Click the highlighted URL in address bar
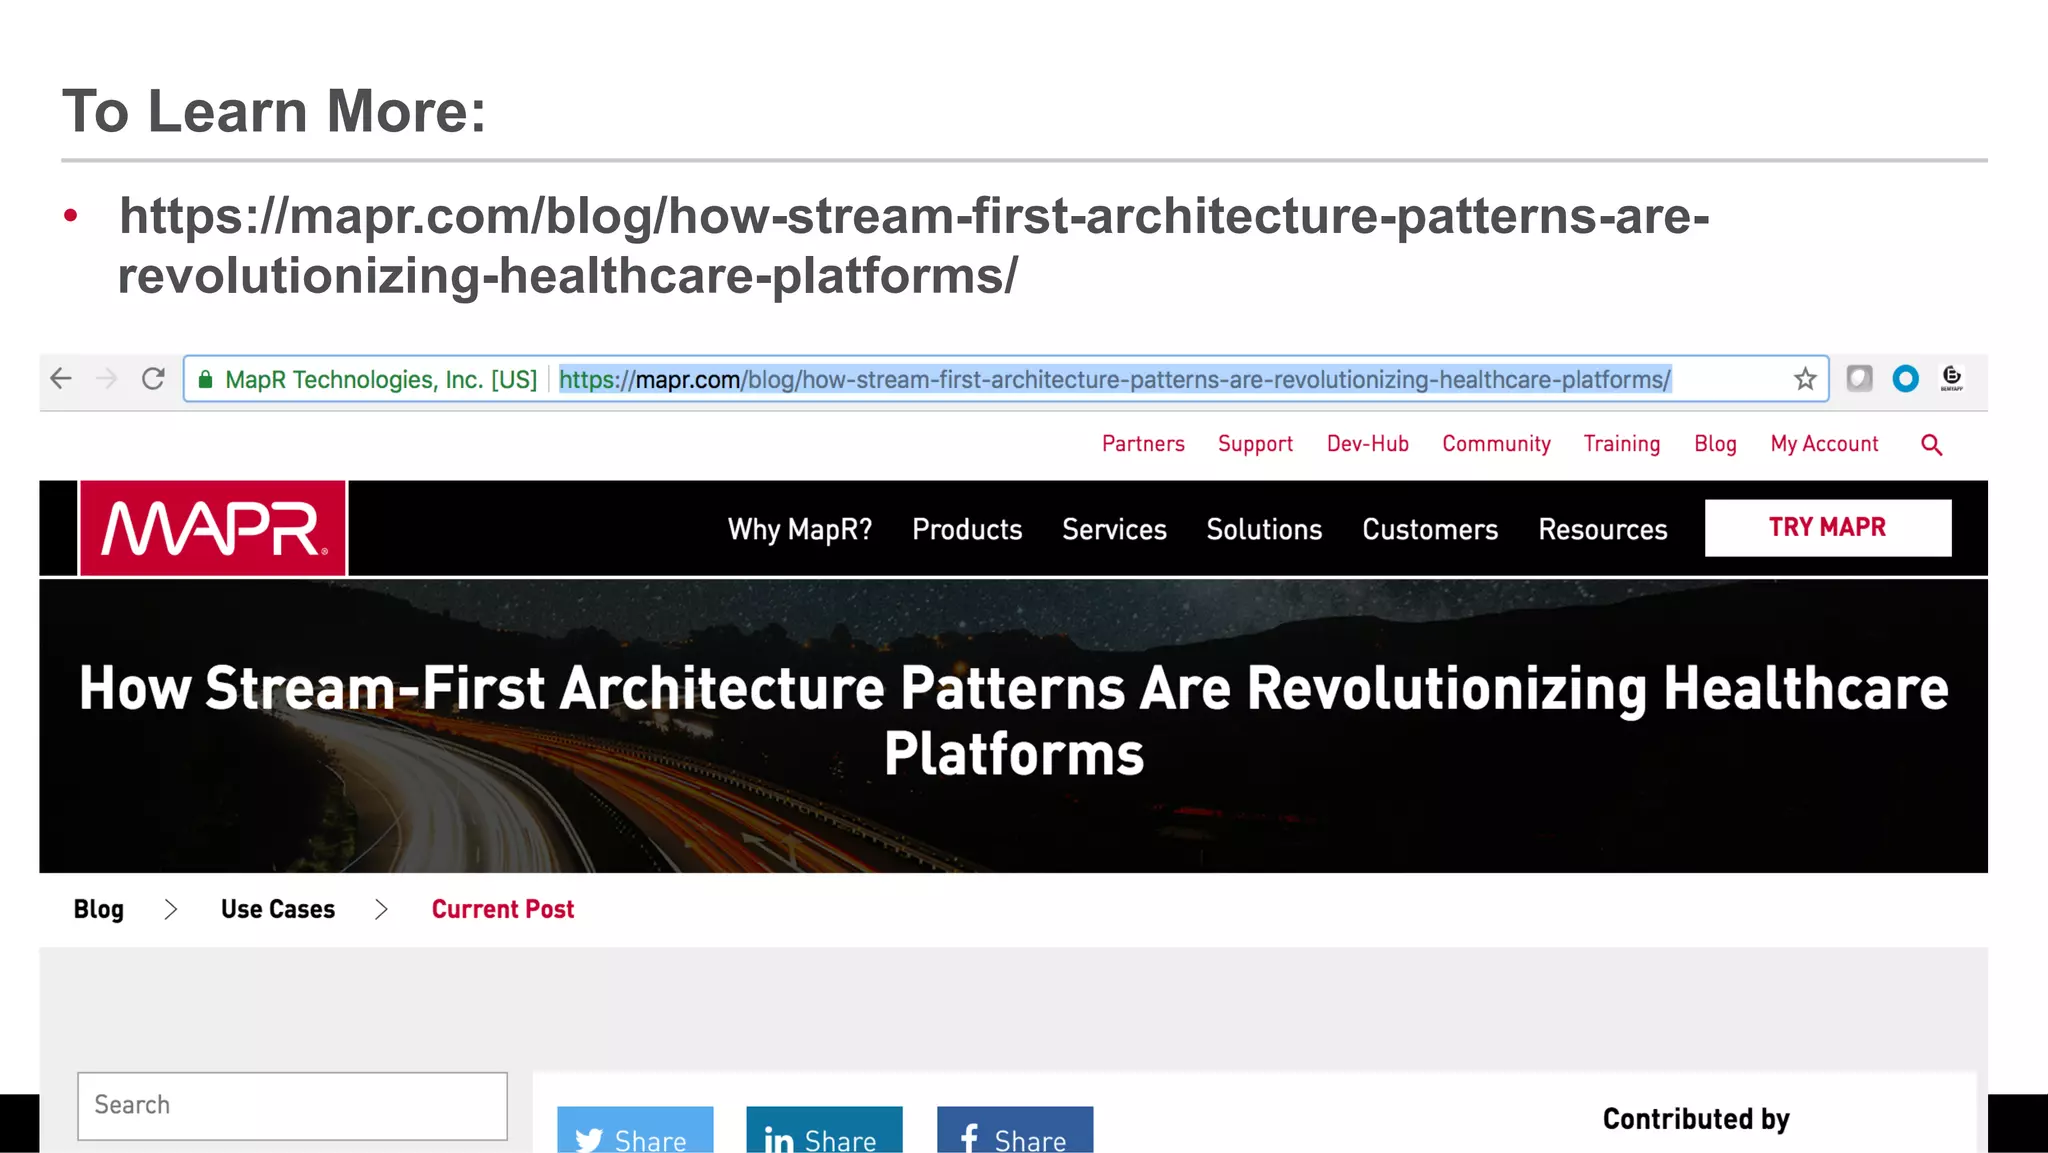The image size is (2048, 1153). coord(1115,380)
